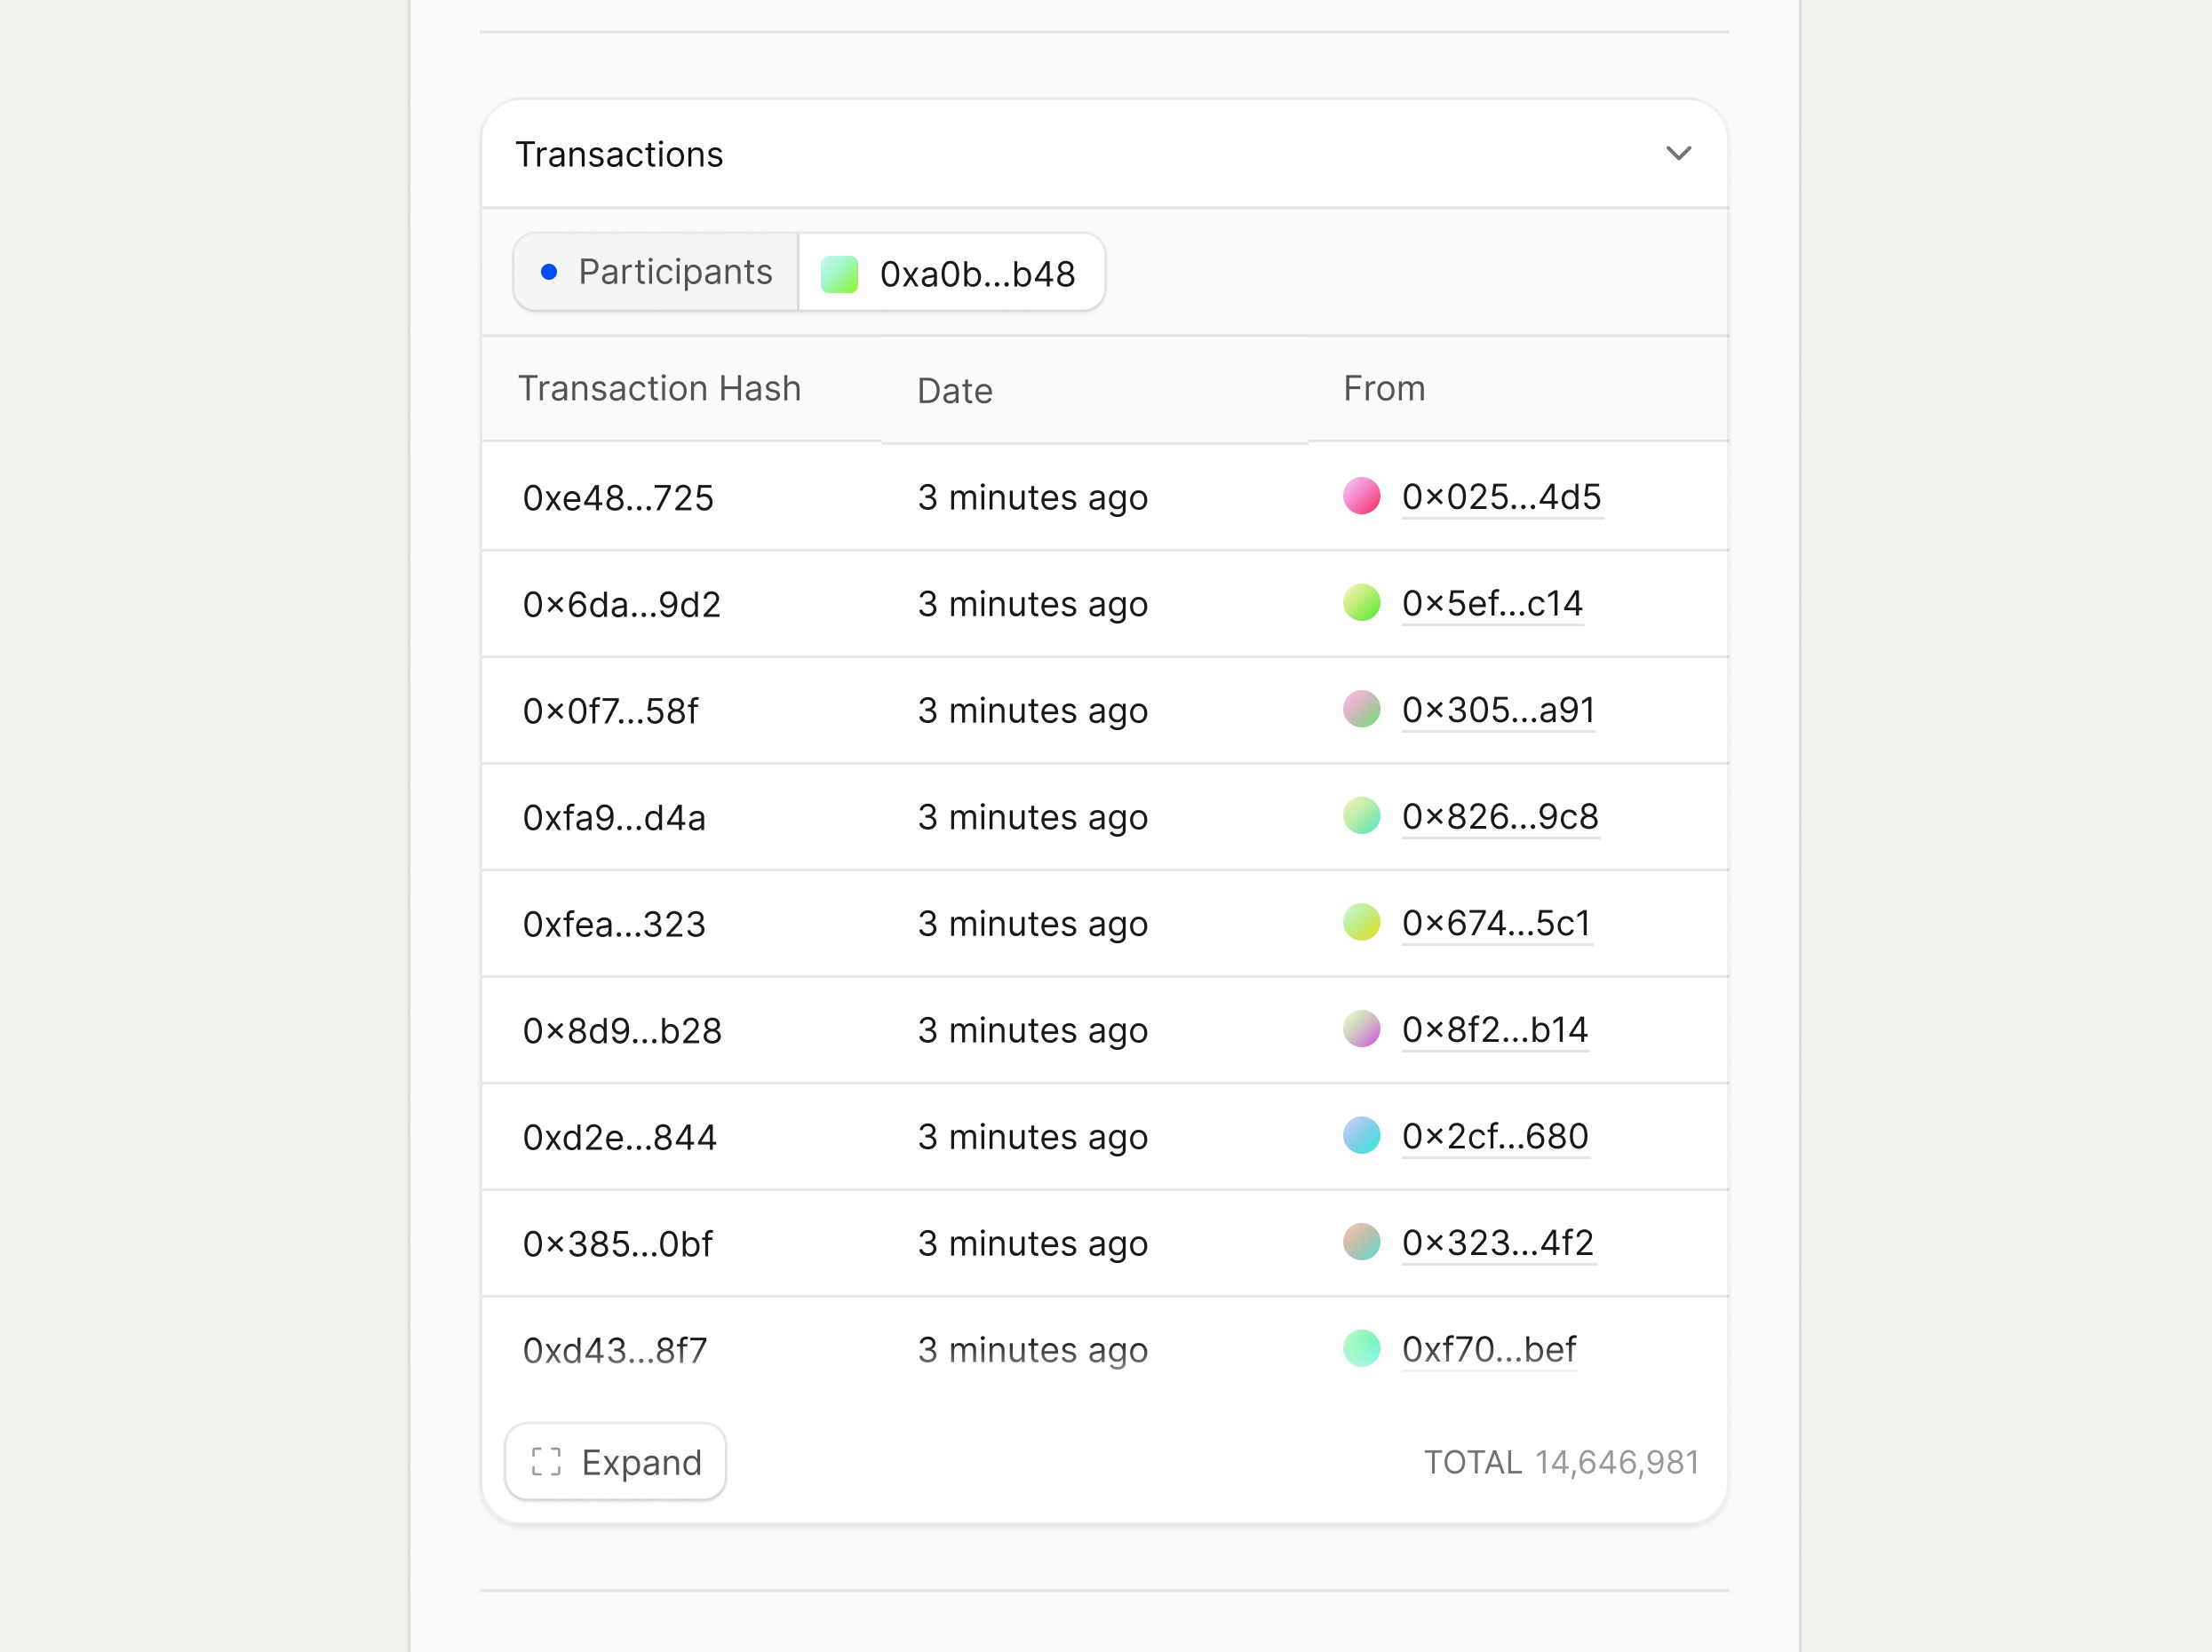2212x1652 pixels.
Task: Open the Transaction Hash column header
Action: click(x=660, y=388)
